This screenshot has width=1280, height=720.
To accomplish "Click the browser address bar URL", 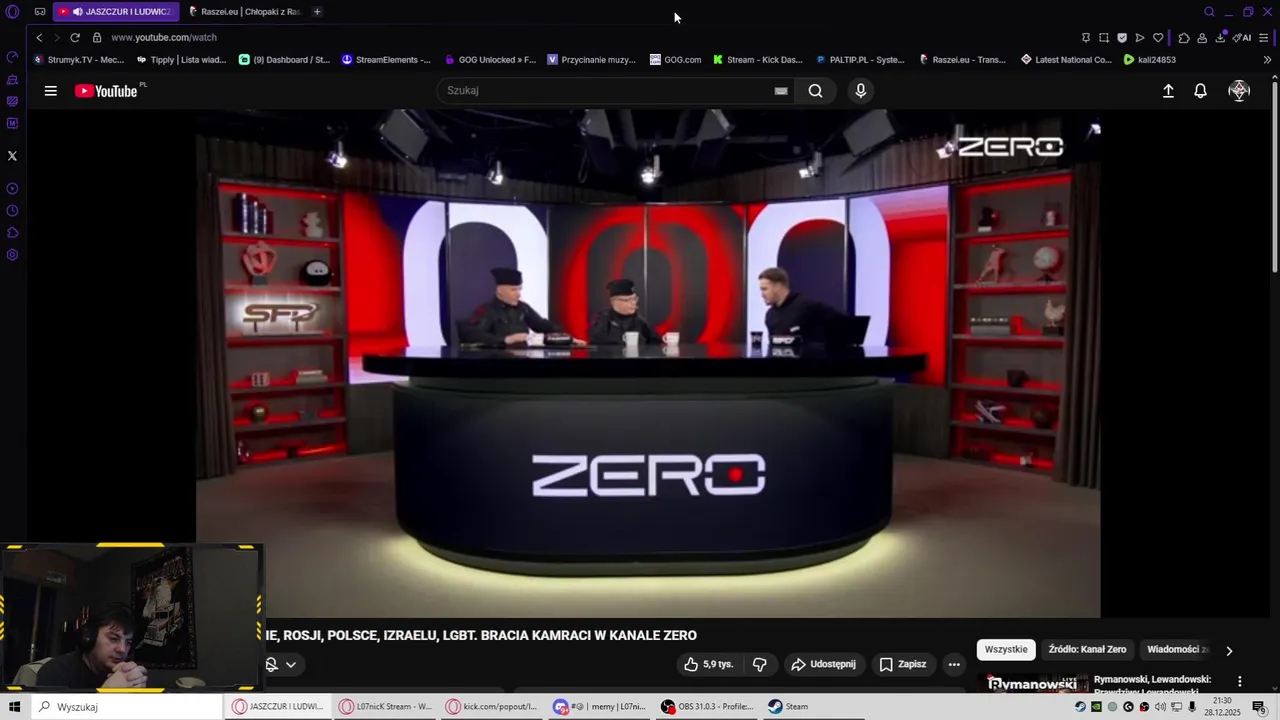I will [164, 37].
